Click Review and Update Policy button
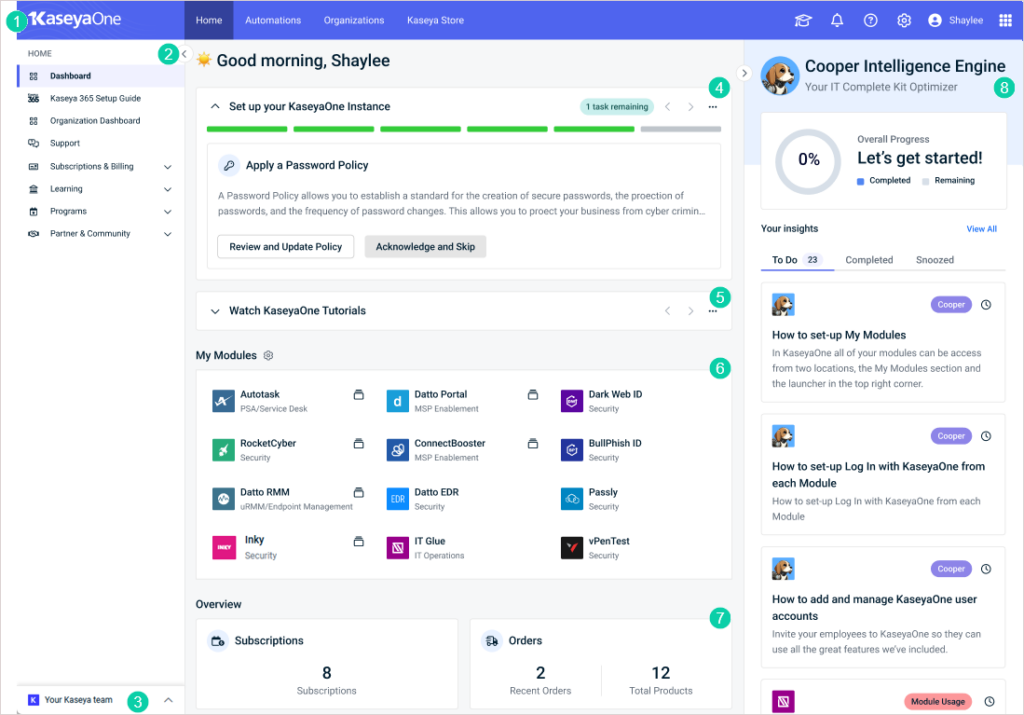1024x715 pixels. tap(285, 247)
